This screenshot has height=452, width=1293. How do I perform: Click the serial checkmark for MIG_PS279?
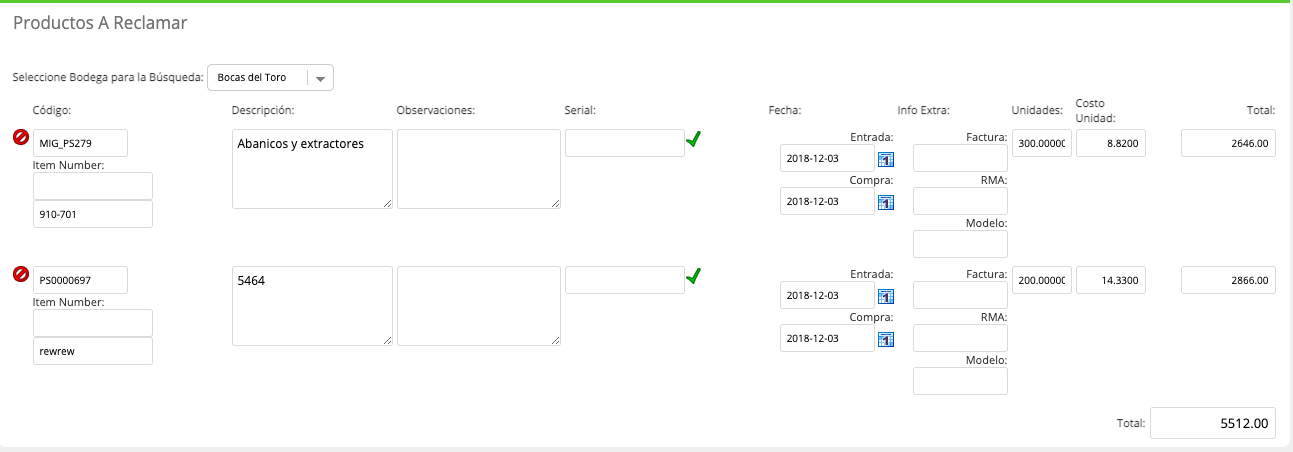tap(693, 140)
